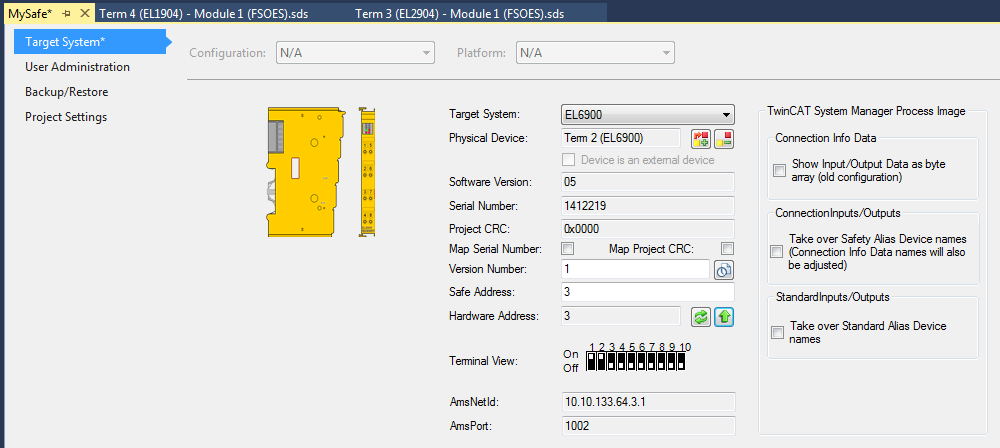Viewport: 1000px width, 448px height.
Task: Click the pin icon on MySafe tab
Action: pos(67,12)
